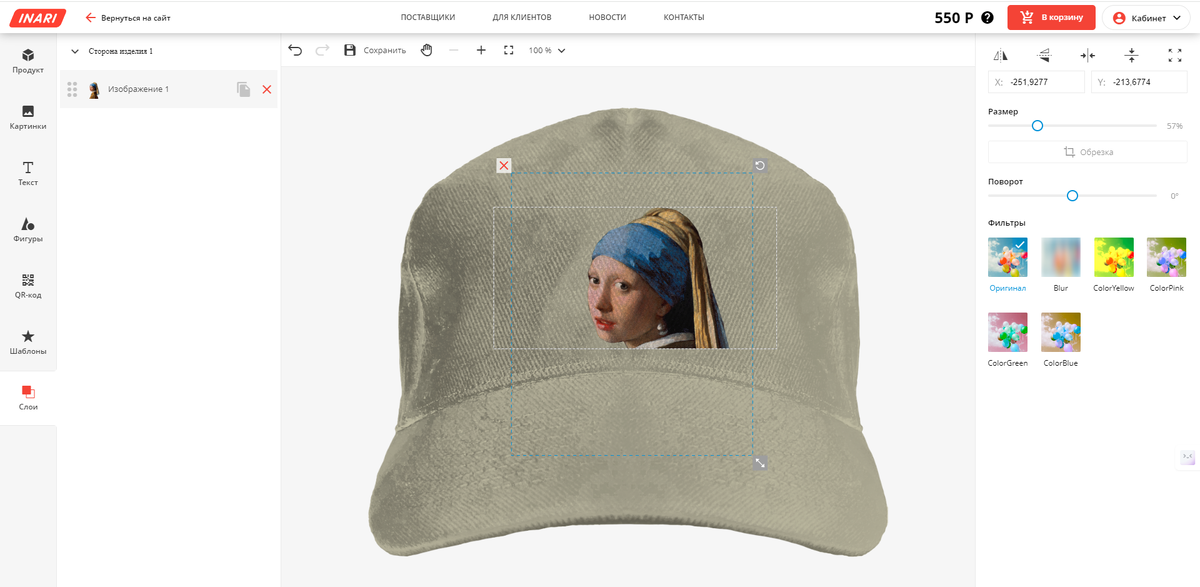Center the image horizontally

(1088, 55)
